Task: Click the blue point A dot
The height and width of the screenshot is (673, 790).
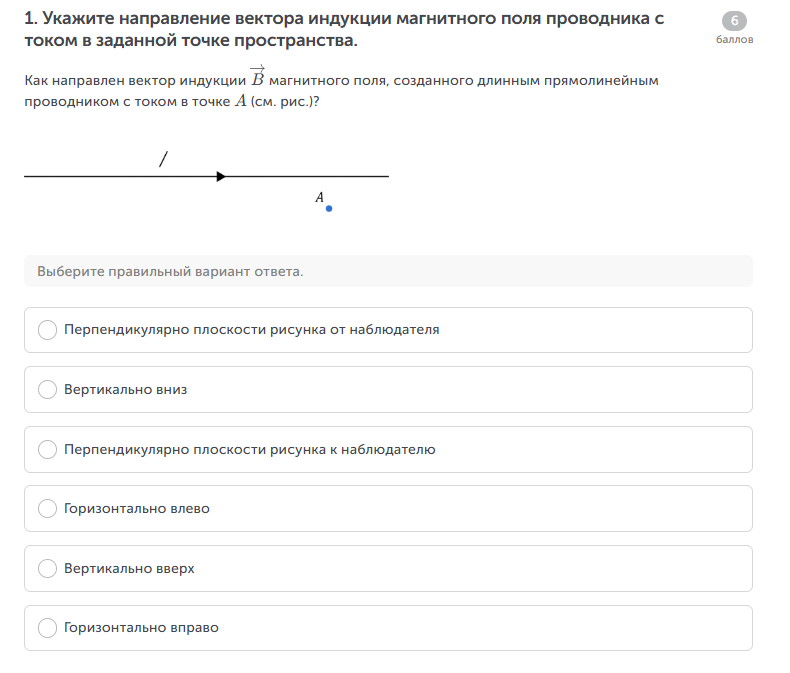Action: pos(329,209)
